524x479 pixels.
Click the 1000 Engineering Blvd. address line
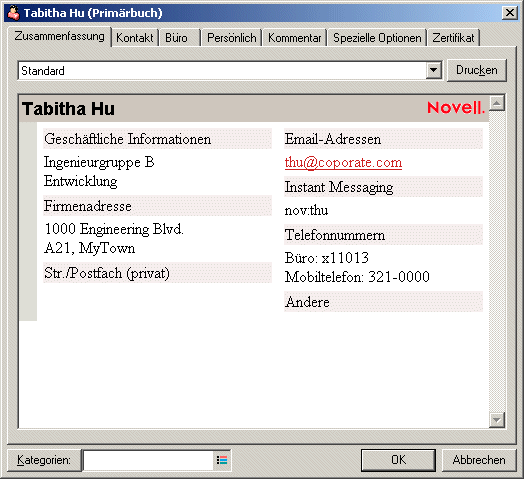pos(114,229)
